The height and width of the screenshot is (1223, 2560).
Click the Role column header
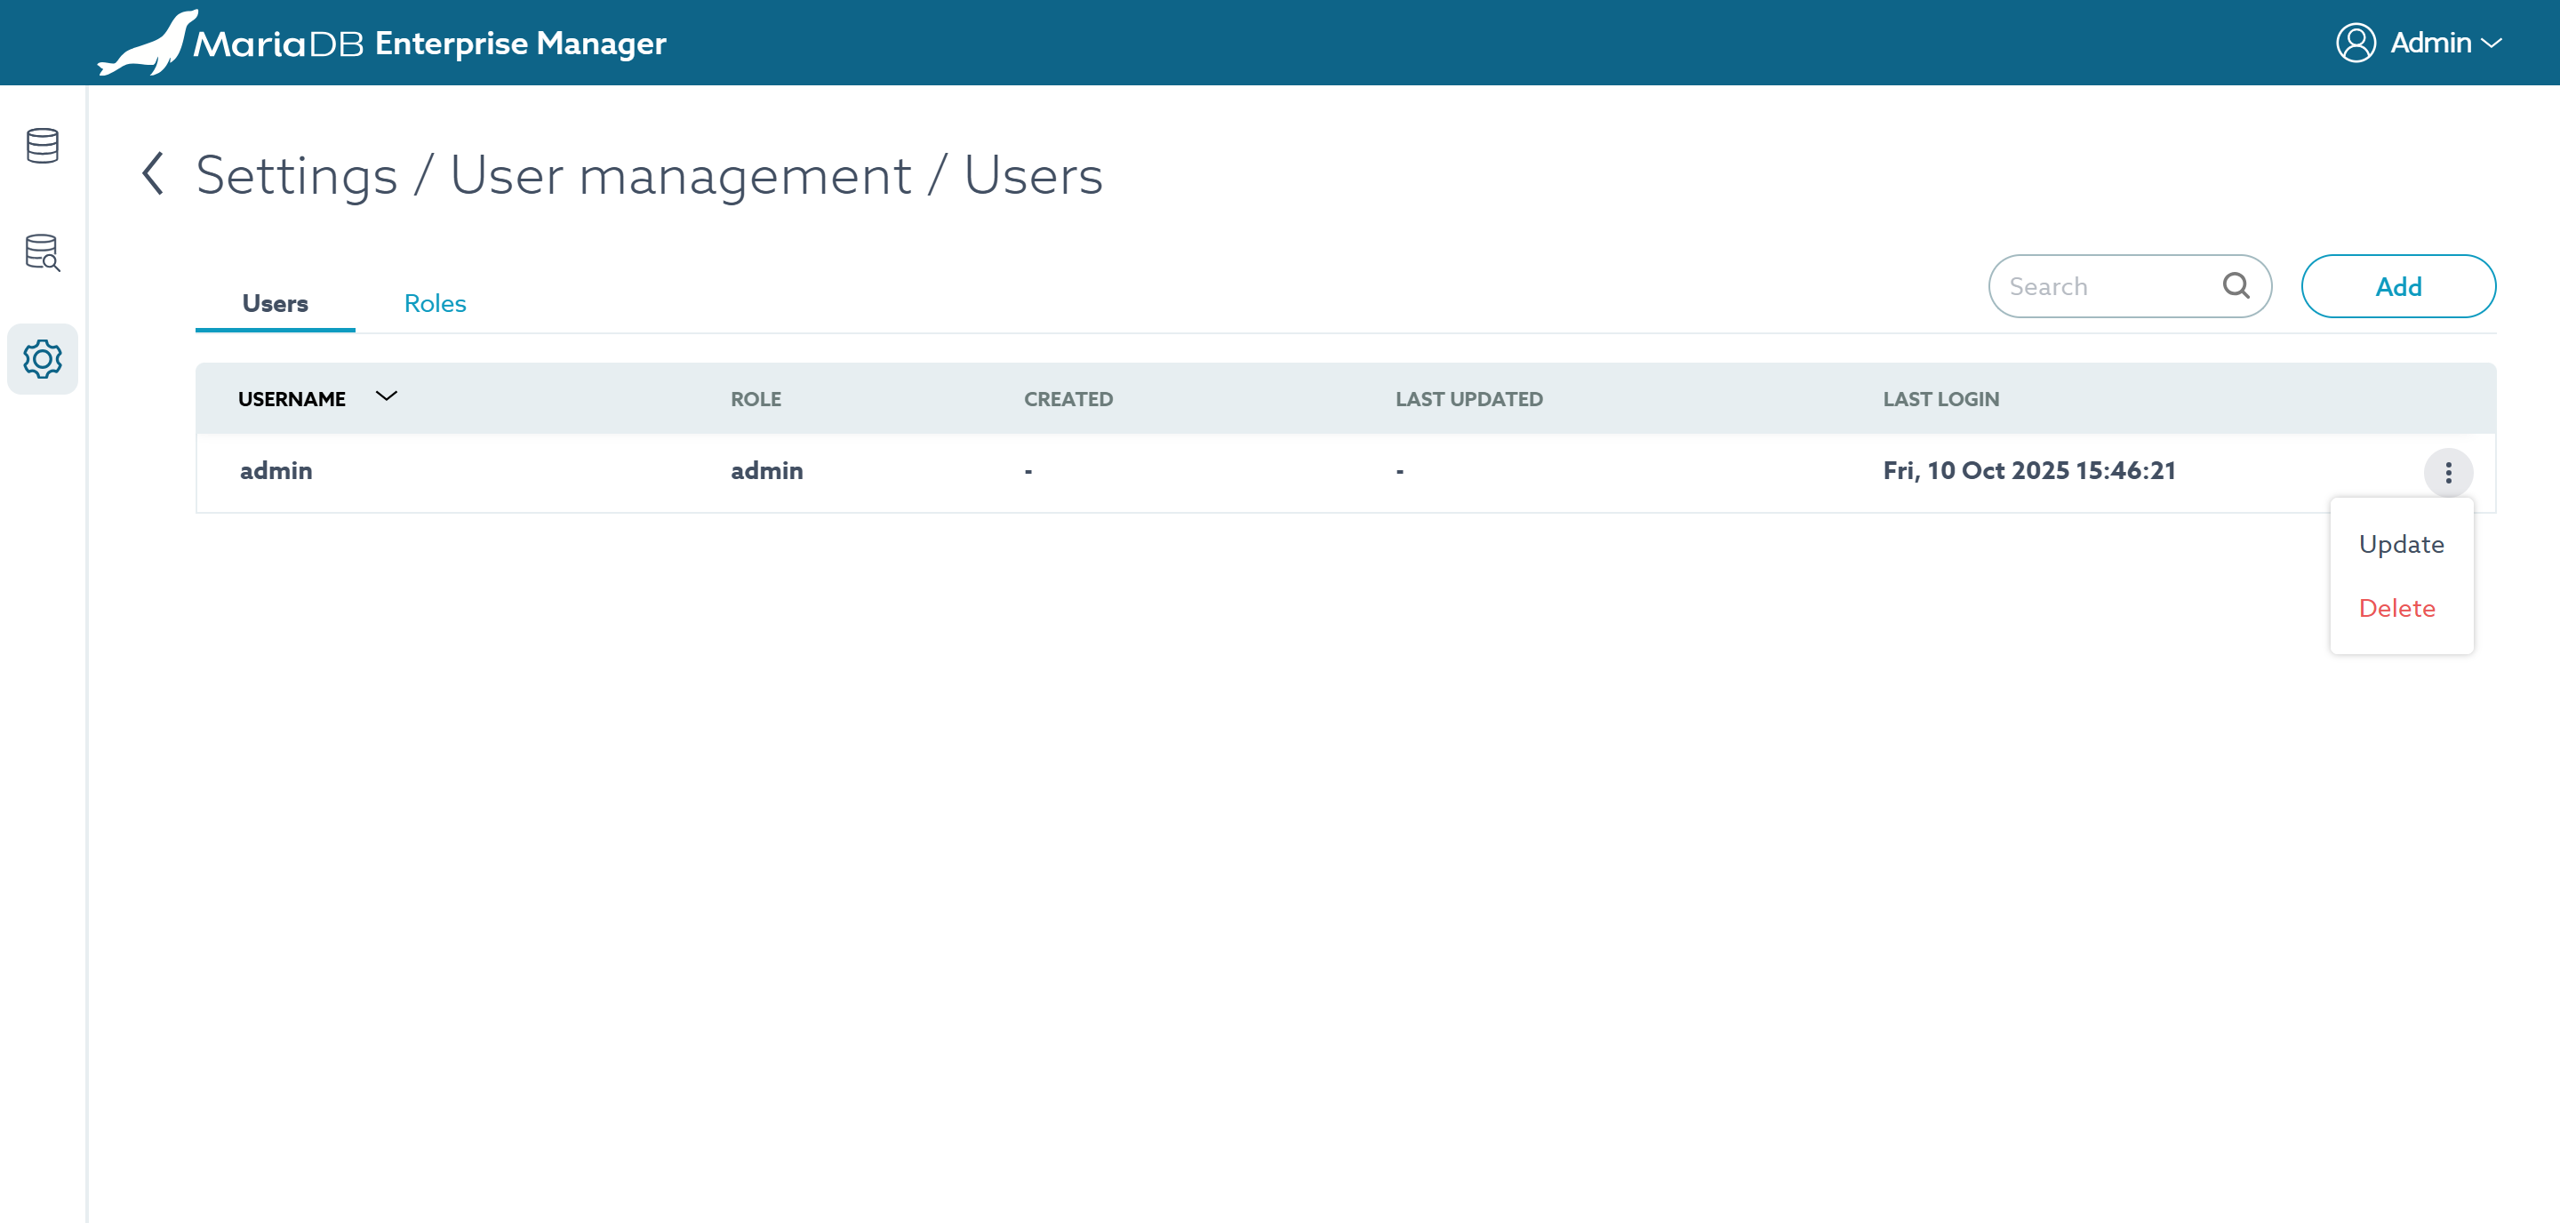coord(755,399)
